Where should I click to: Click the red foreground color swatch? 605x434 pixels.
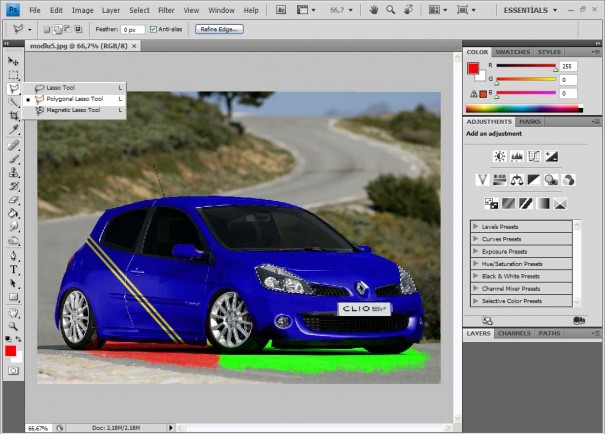coord(10,351)
